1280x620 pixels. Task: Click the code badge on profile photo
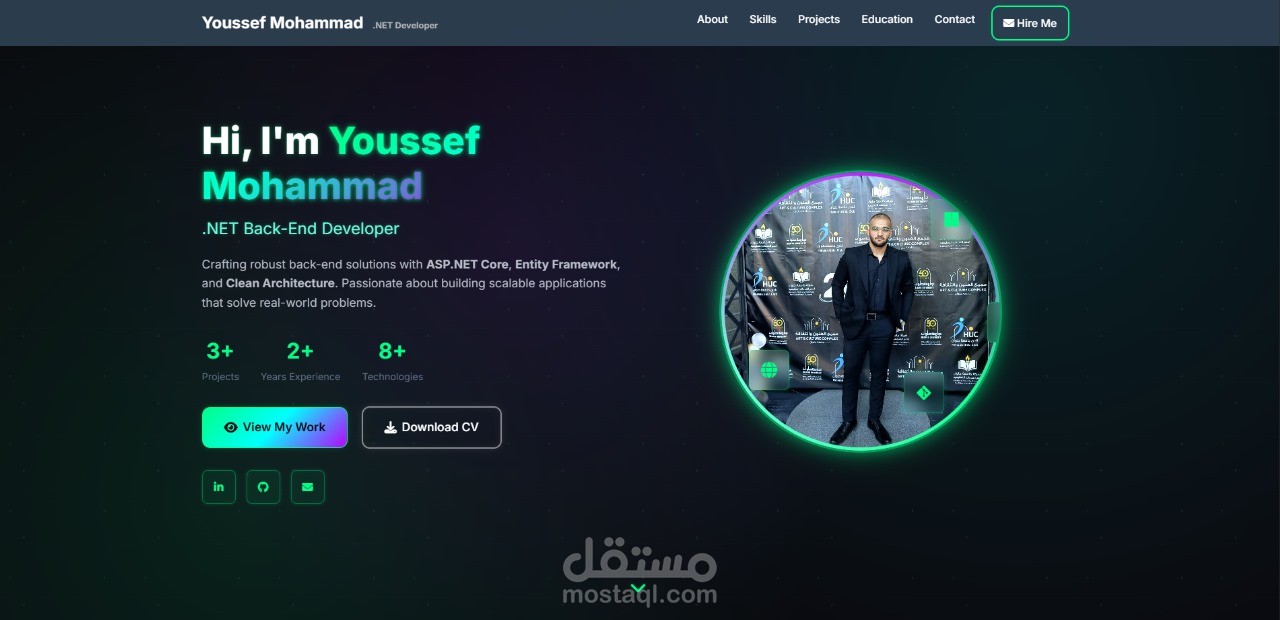point(924,392)
